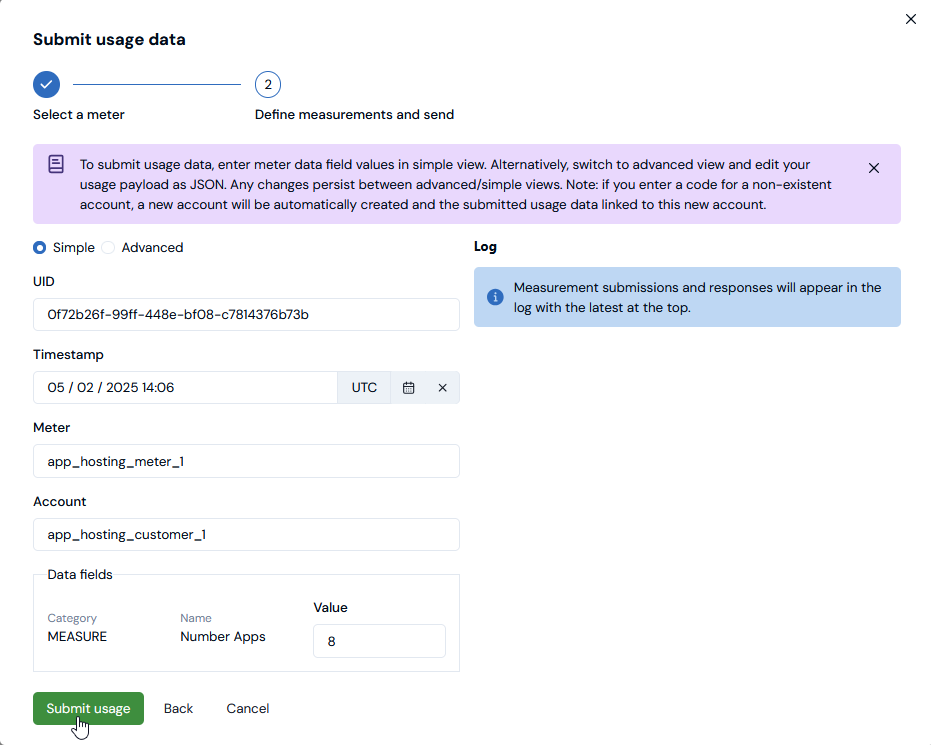Dismiss the purple info banner
Viewport: 931px width, 745px height.
[x=874, y=168]
